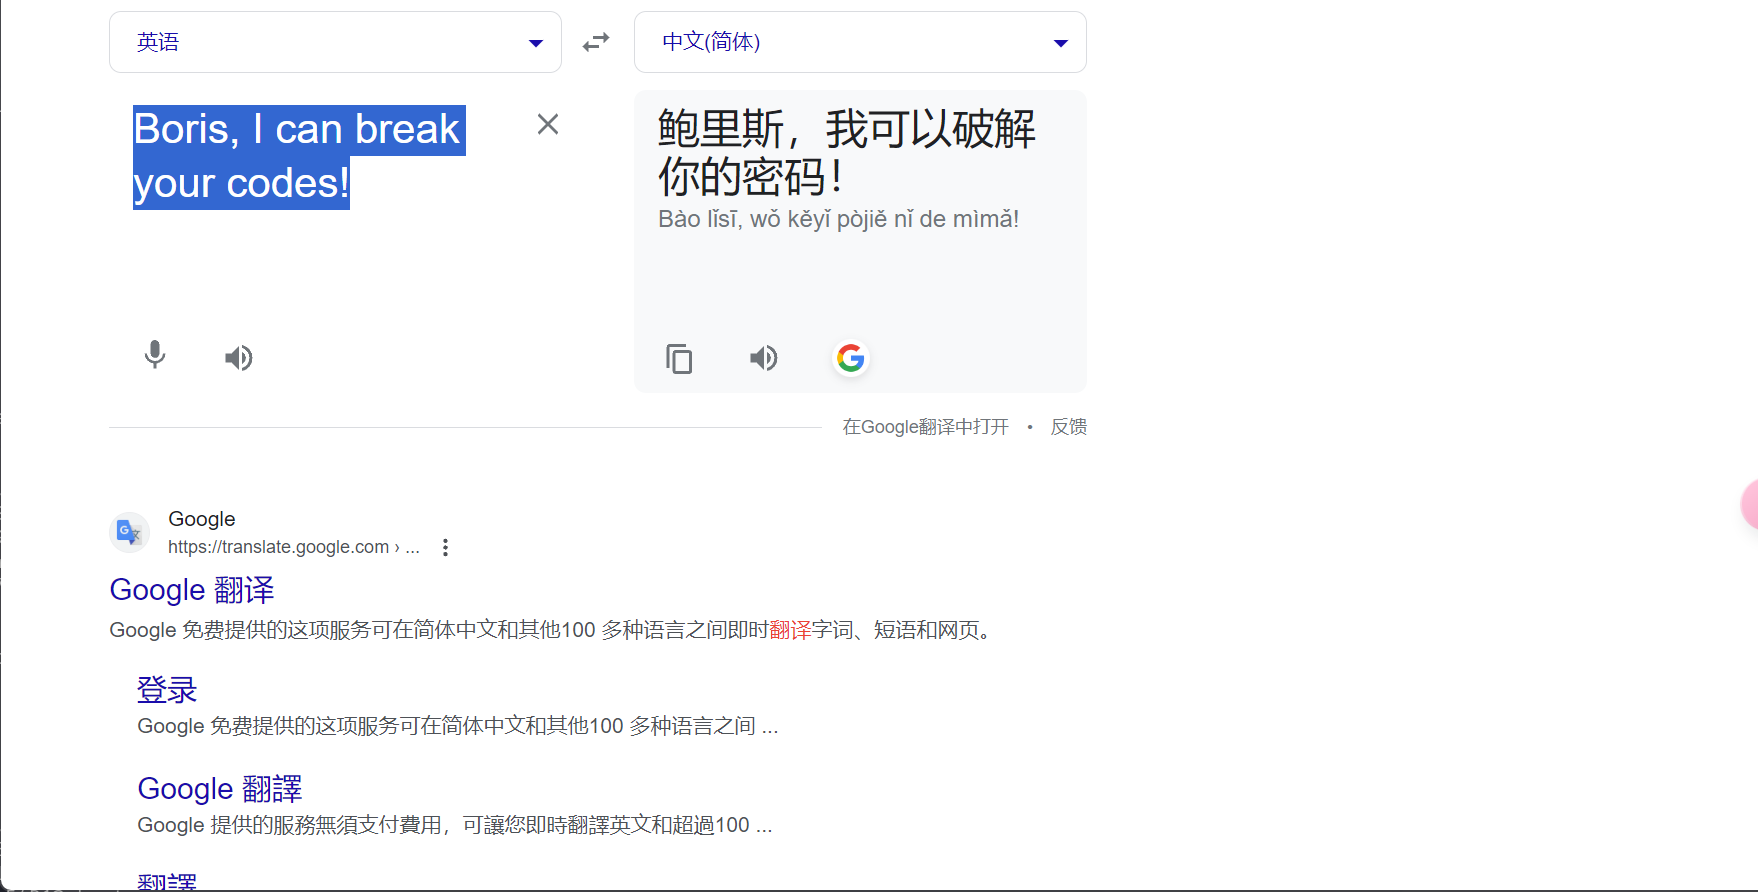Image resolution: width=1758 pixels, height=892 pixels.
Task: Click the translated text 鲍里斯，我可以破解你的密码
Action: [847, 153]
